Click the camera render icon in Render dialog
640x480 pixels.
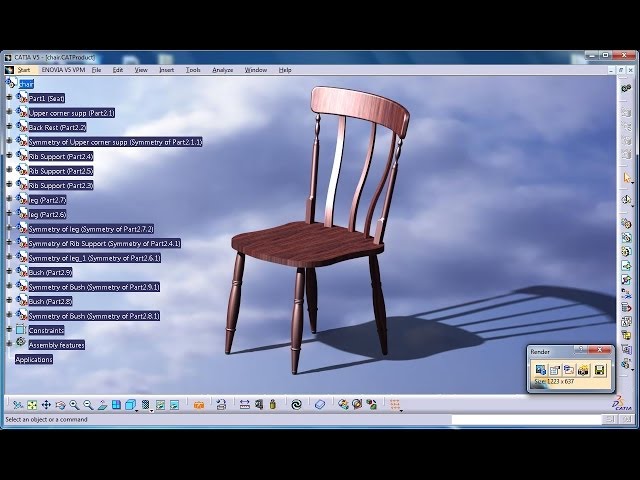click(584, 370)
